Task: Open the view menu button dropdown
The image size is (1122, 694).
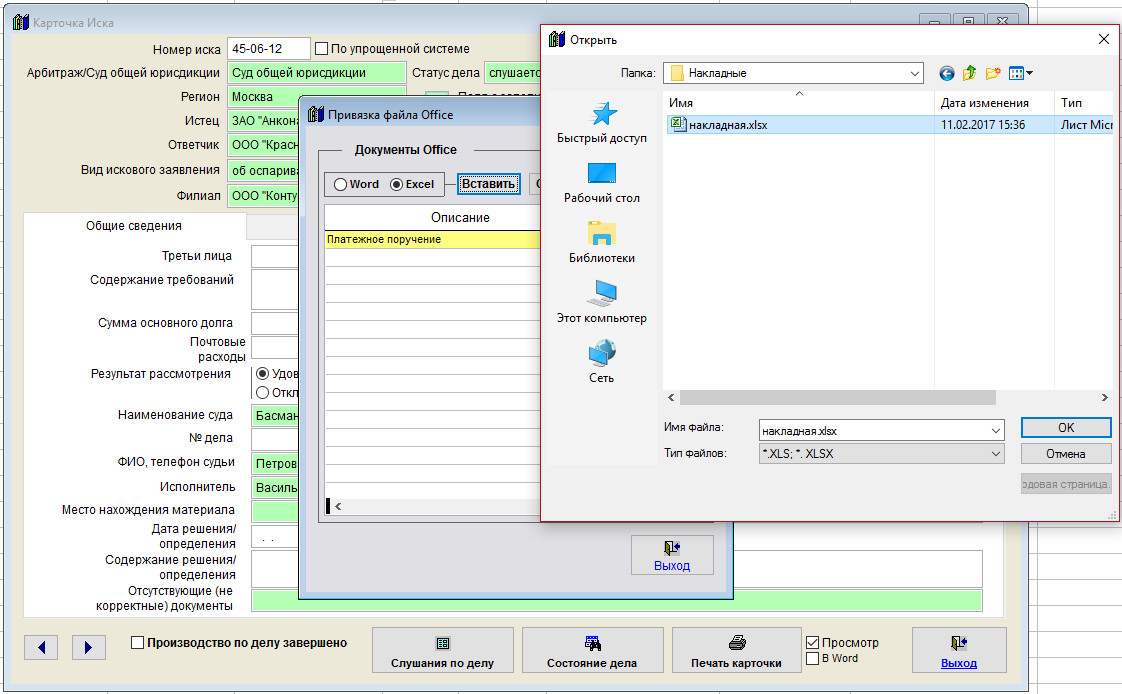Action: (1028, 73)
